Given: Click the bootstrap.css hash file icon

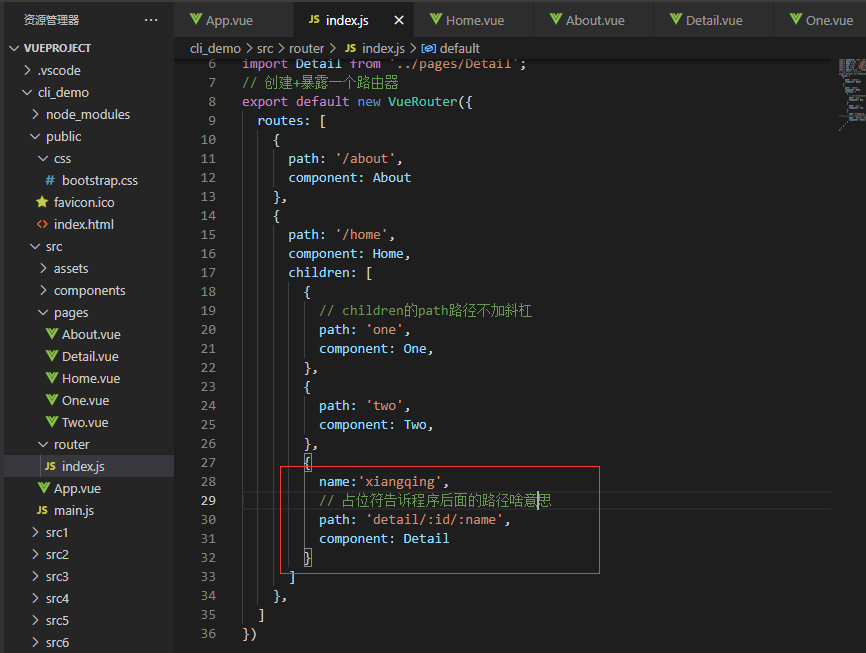Looking at the screenshot, I should tap(50, 181).
